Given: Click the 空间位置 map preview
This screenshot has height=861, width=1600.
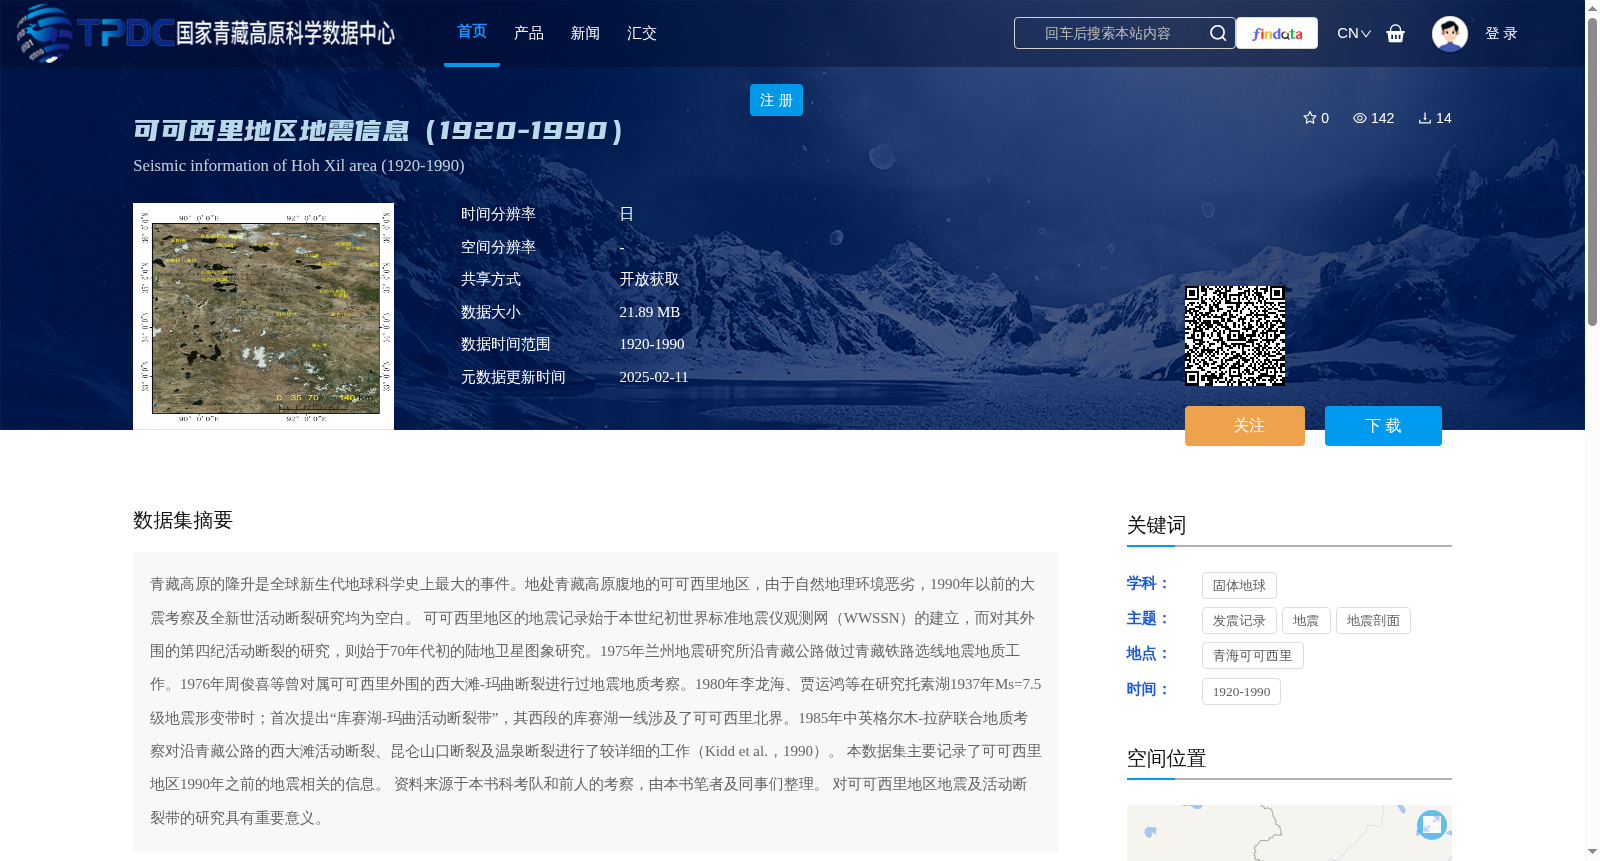Looking at the screenshot, I should tap(1289, 833).
